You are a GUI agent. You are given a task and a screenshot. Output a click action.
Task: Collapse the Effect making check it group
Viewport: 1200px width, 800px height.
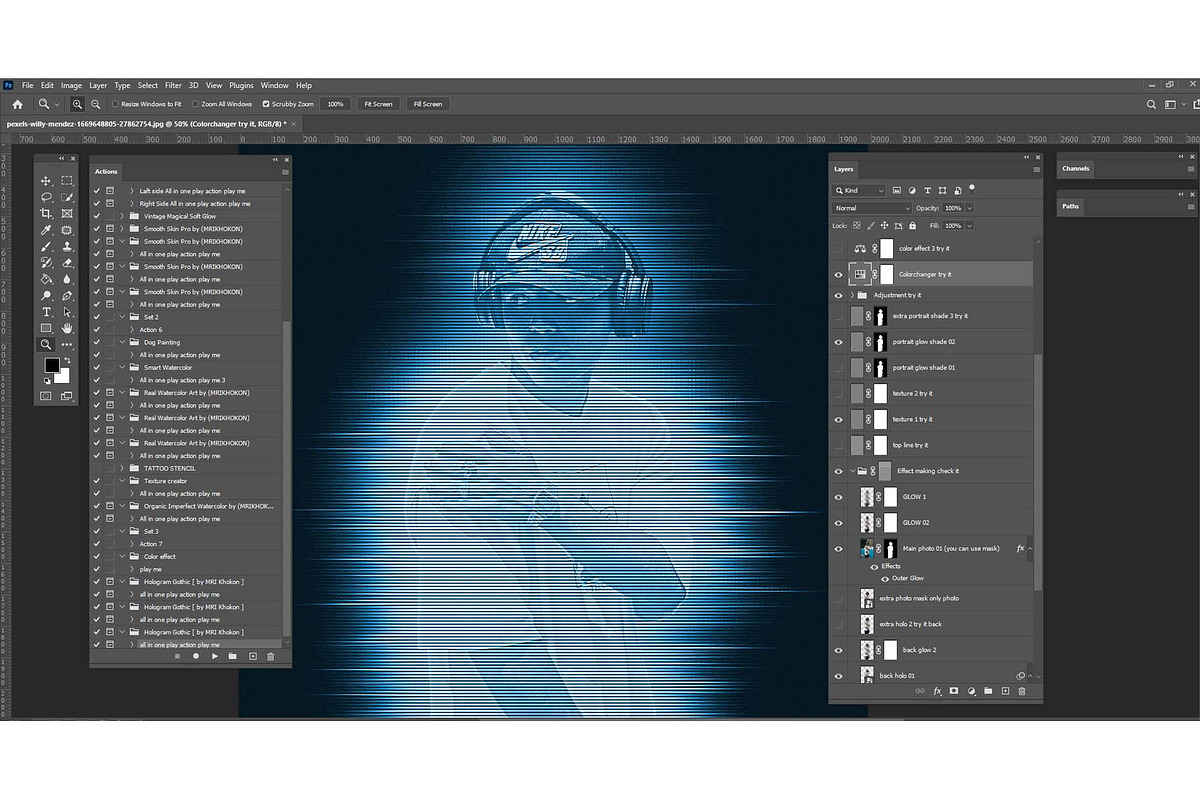853,471
